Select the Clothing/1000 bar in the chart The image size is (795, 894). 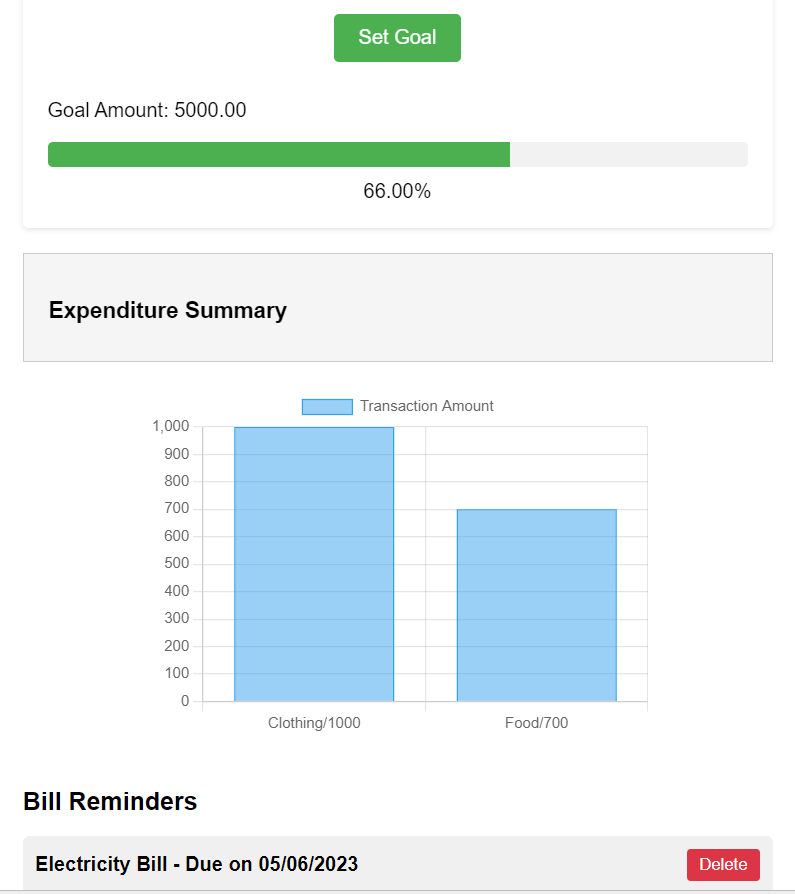coord(313,560)
